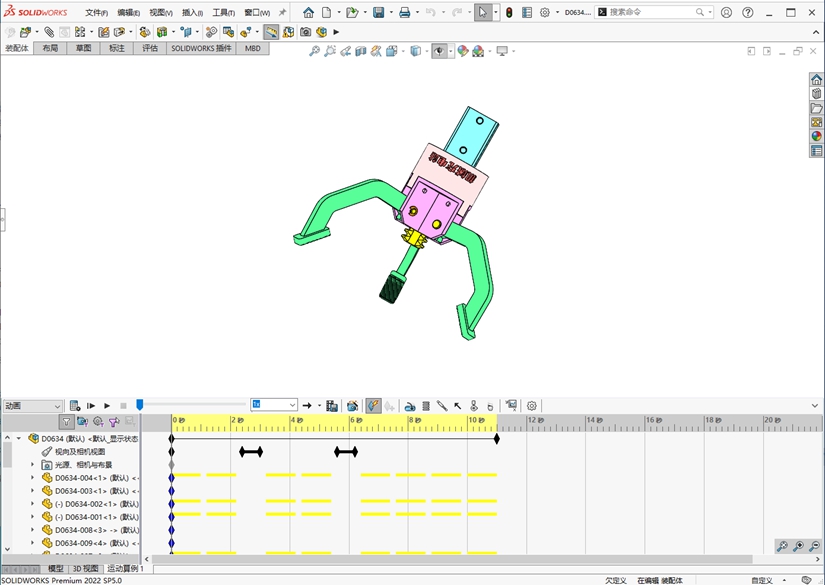This screenshot has width=825, height=585.
Task: Click the traffic light Rebuild icon
Action: click(x=508, y=13)
